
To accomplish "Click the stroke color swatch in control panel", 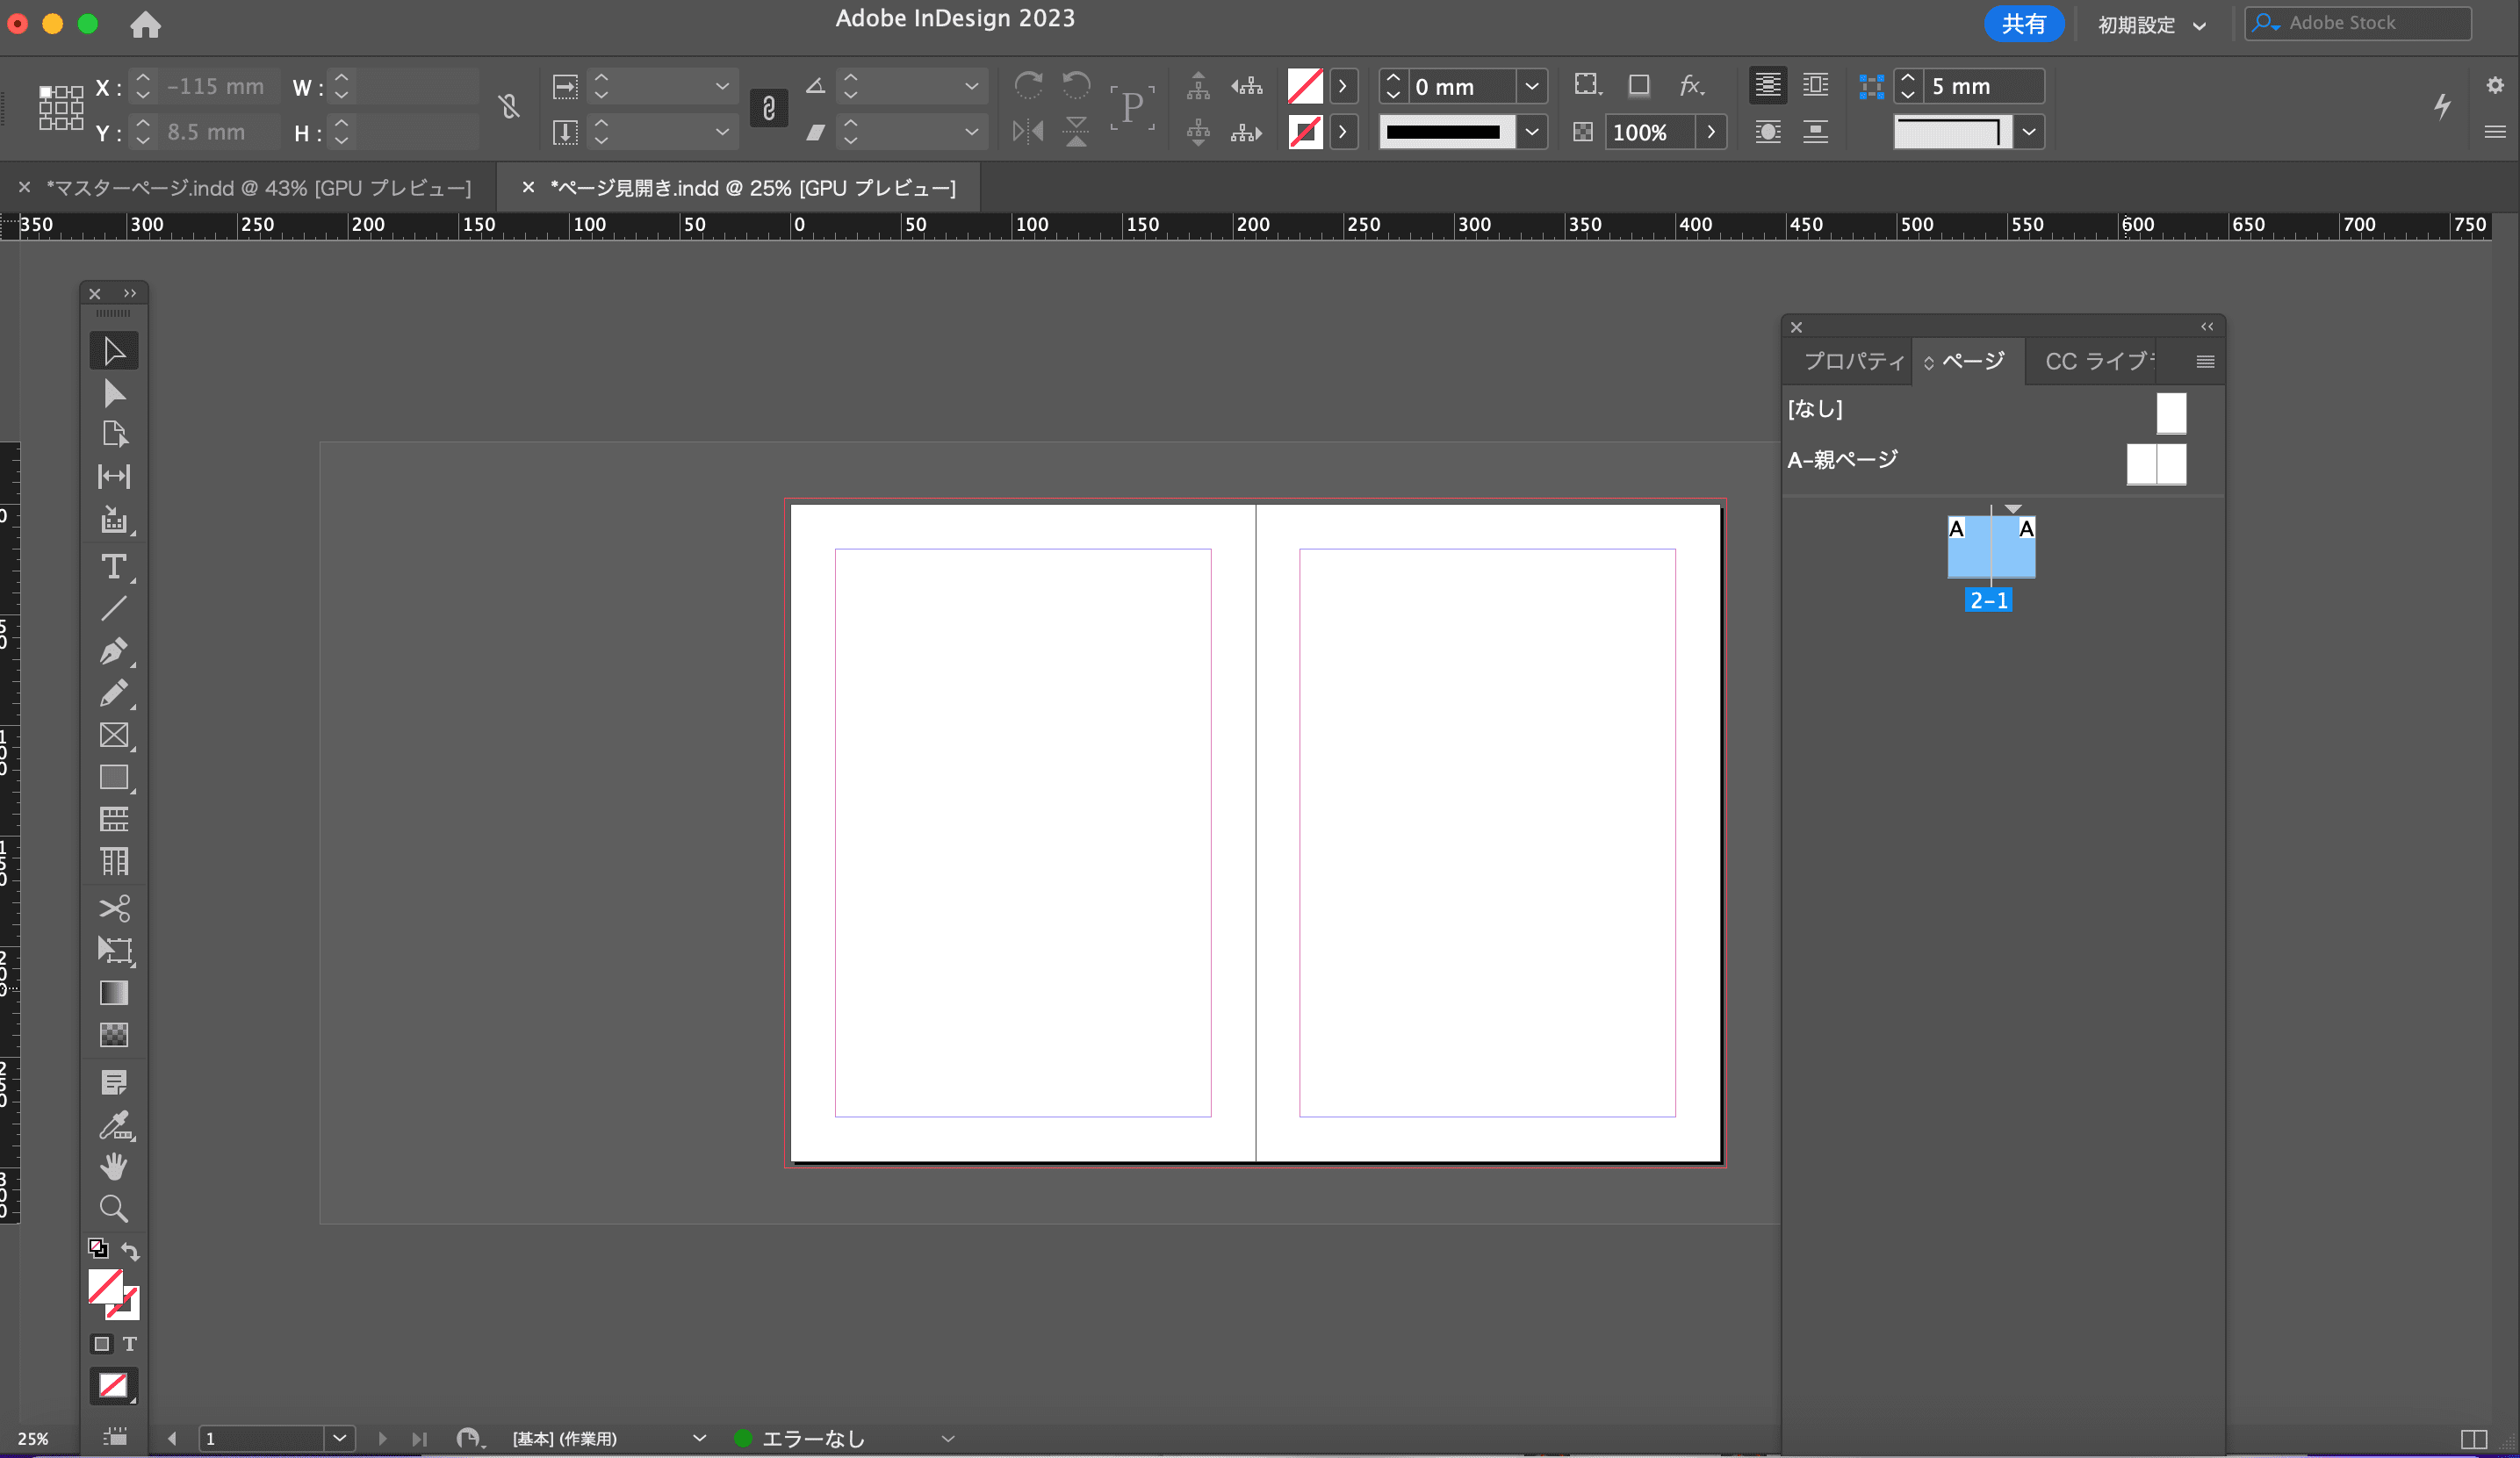I will click(1305, 132).
